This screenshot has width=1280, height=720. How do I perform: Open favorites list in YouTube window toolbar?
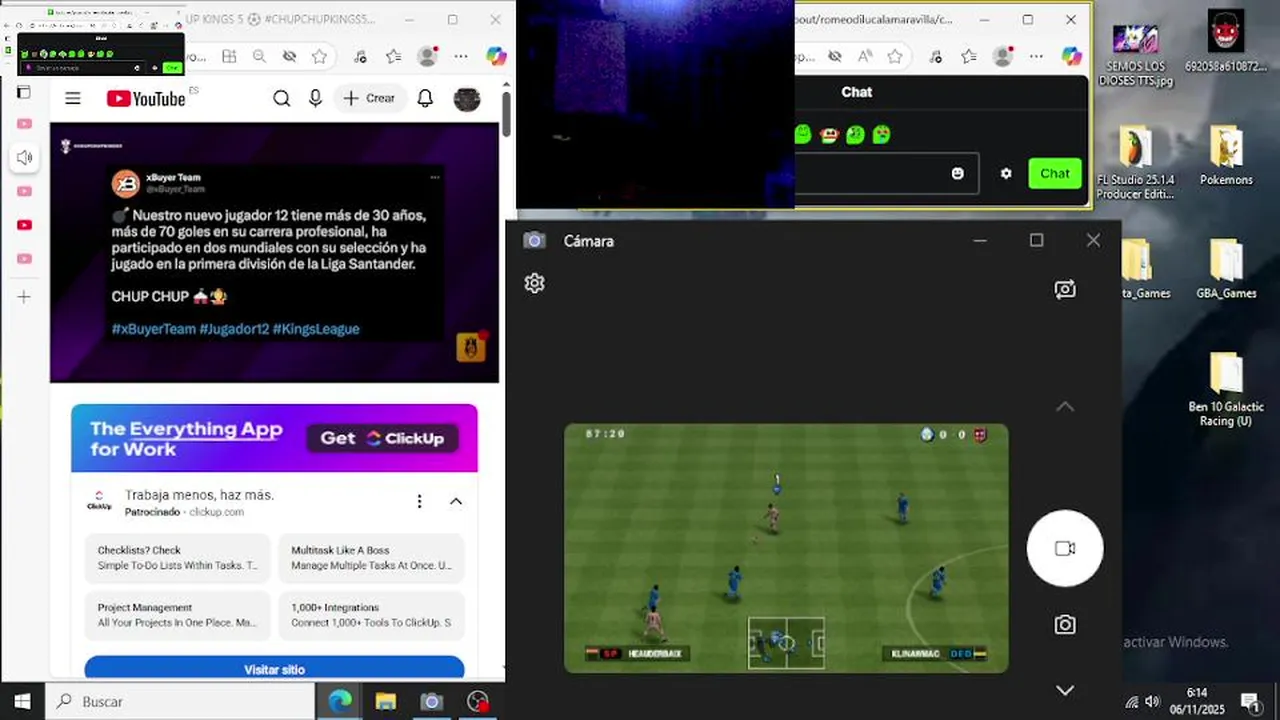tap(394, 57)
